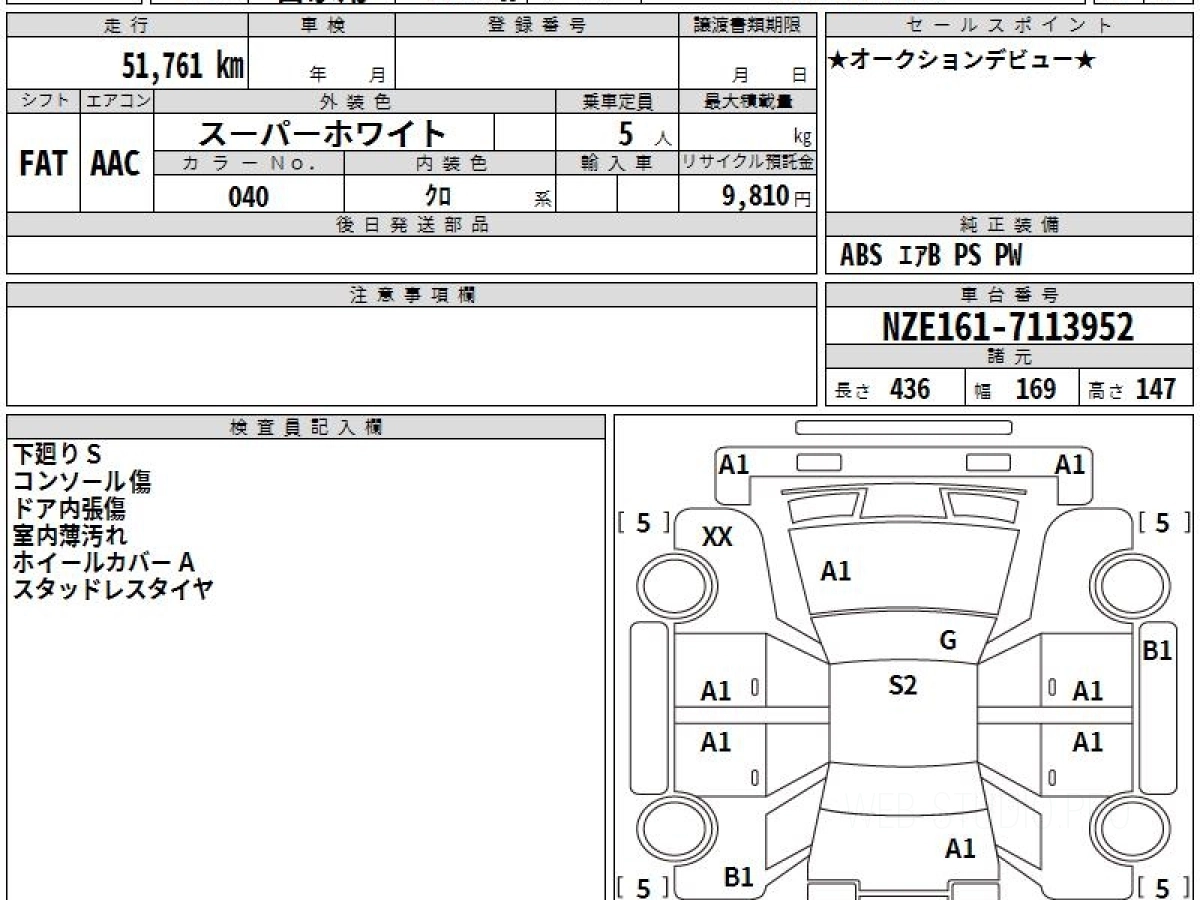Click the セールスポイント header
1200x900 pixels.
(x=1010, y=26)
